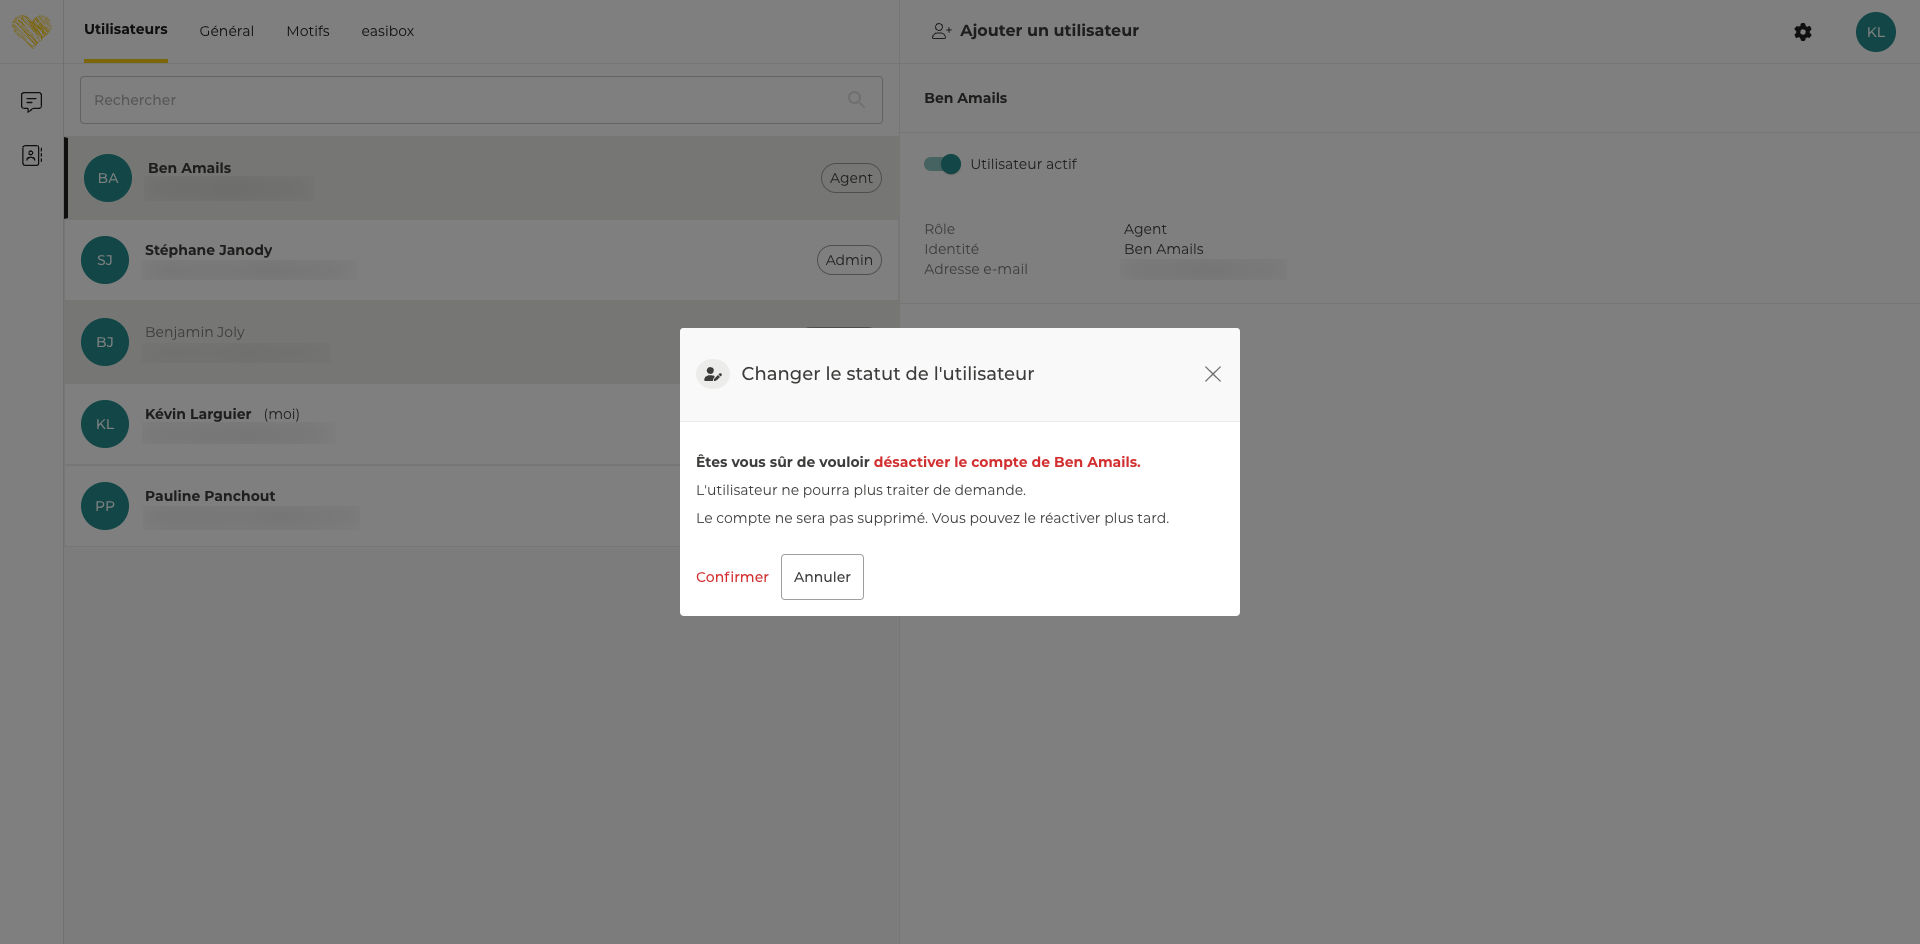Confirm deactivating Ben Amails account
Screen dimensions: 1920x944
click(732, 577)
